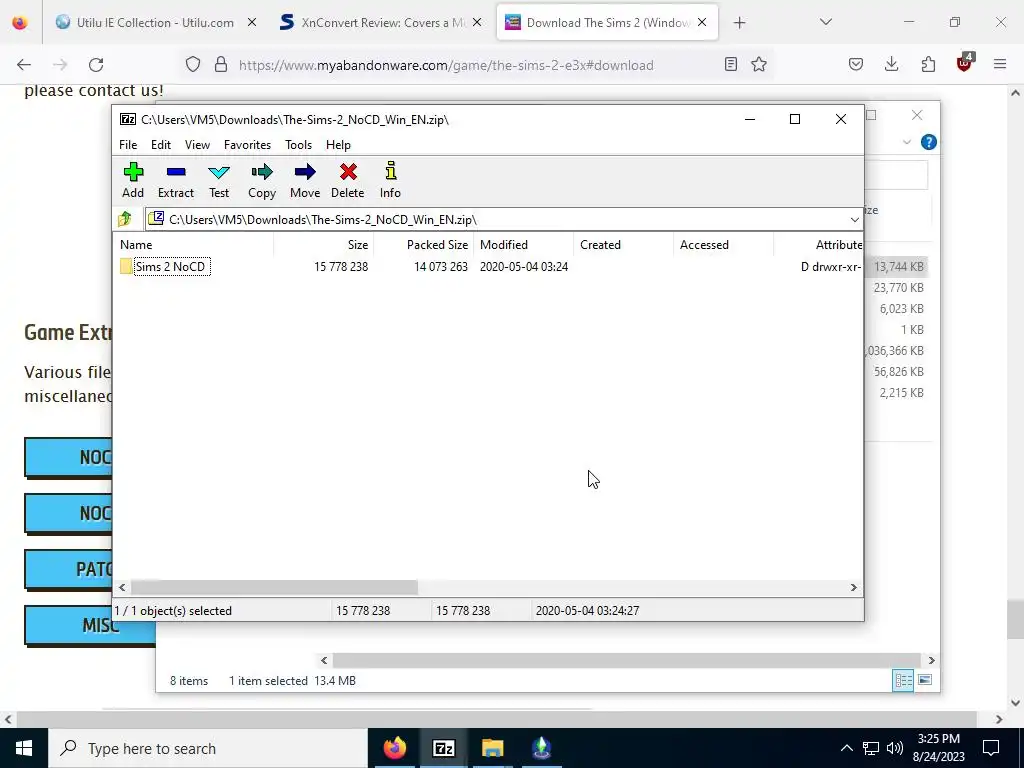List all Firefox tabs dropdown

pos(826,22)
